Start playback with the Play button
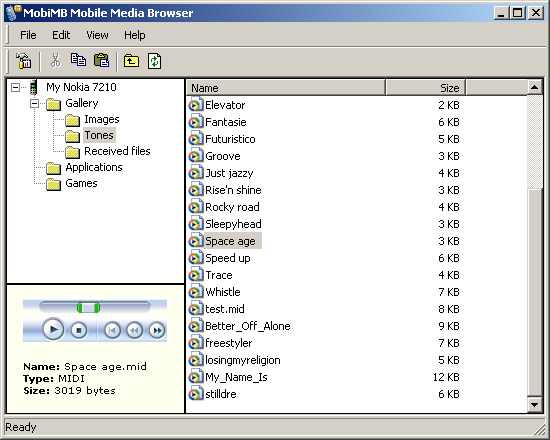The height and width of the screenshot is (440, 550). click(x=53, y=329)
